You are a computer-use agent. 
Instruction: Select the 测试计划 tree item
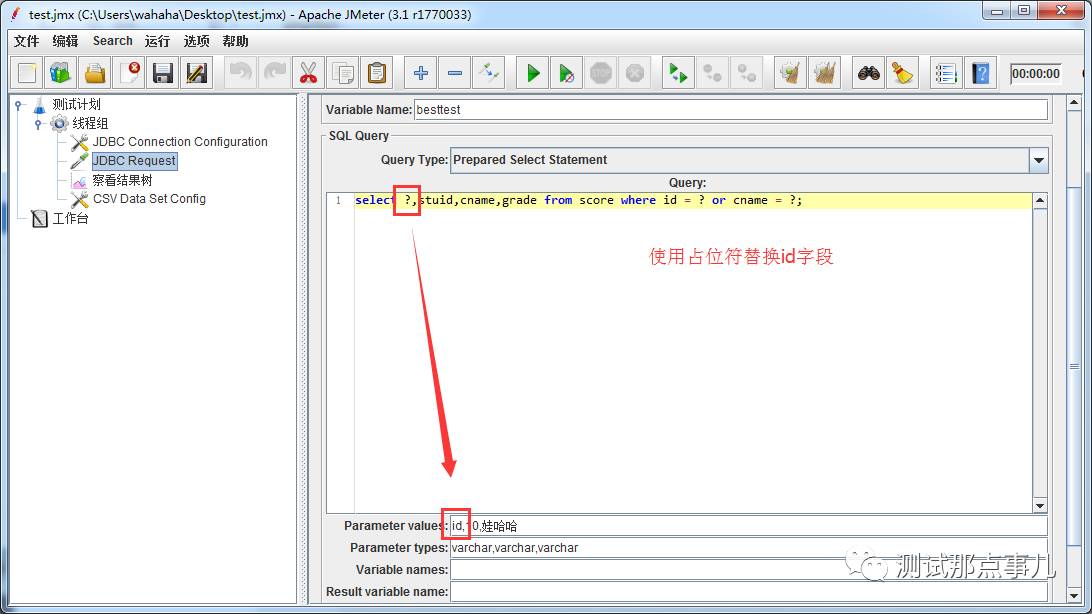pyautogui.click(x=77, y=104)
